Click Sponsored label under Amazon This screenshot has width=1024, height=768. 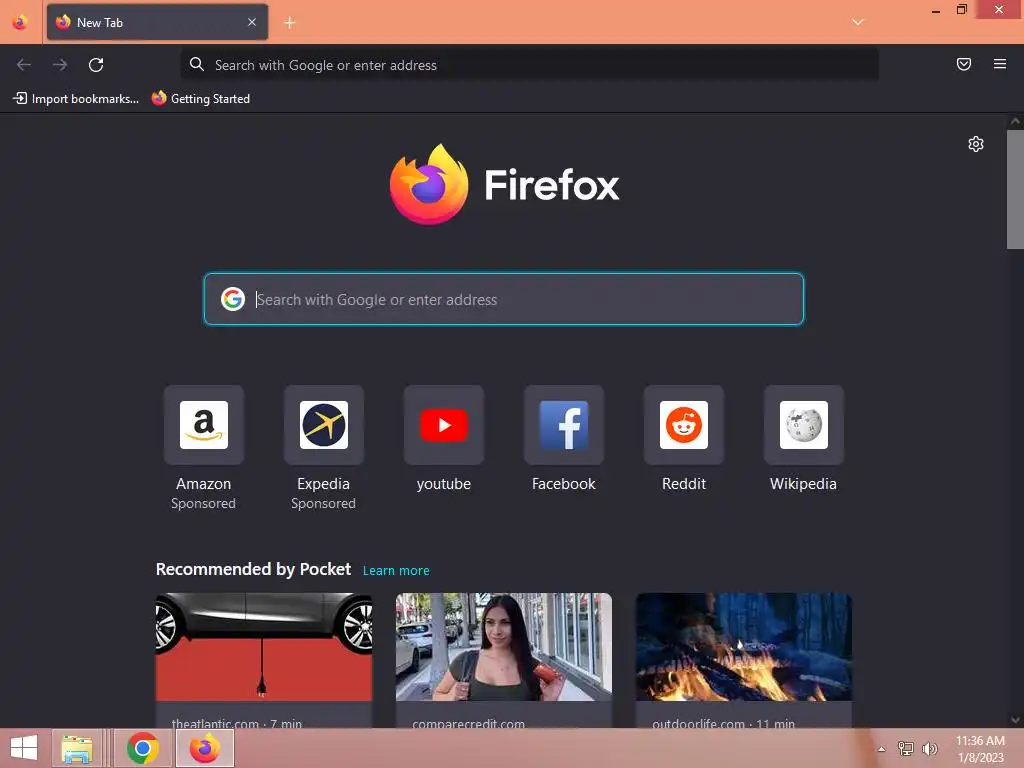tap(203, 504)
